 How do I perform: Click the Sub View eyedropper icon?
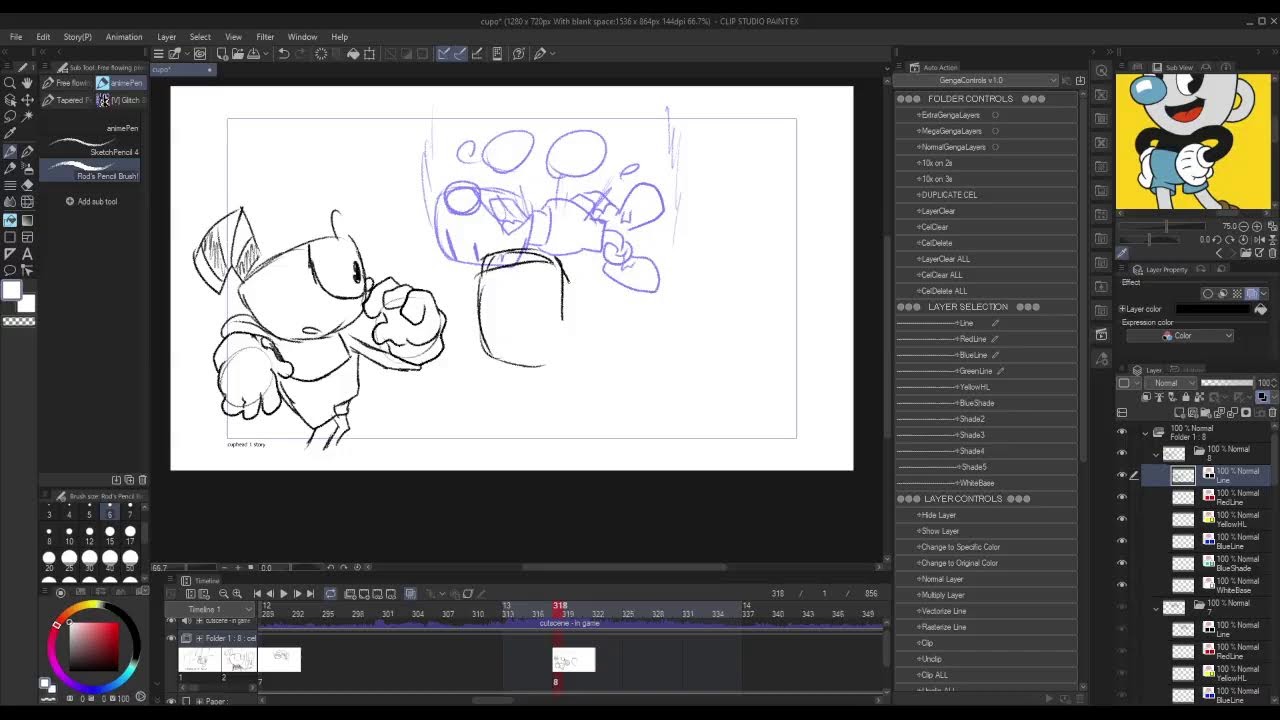1123,253
